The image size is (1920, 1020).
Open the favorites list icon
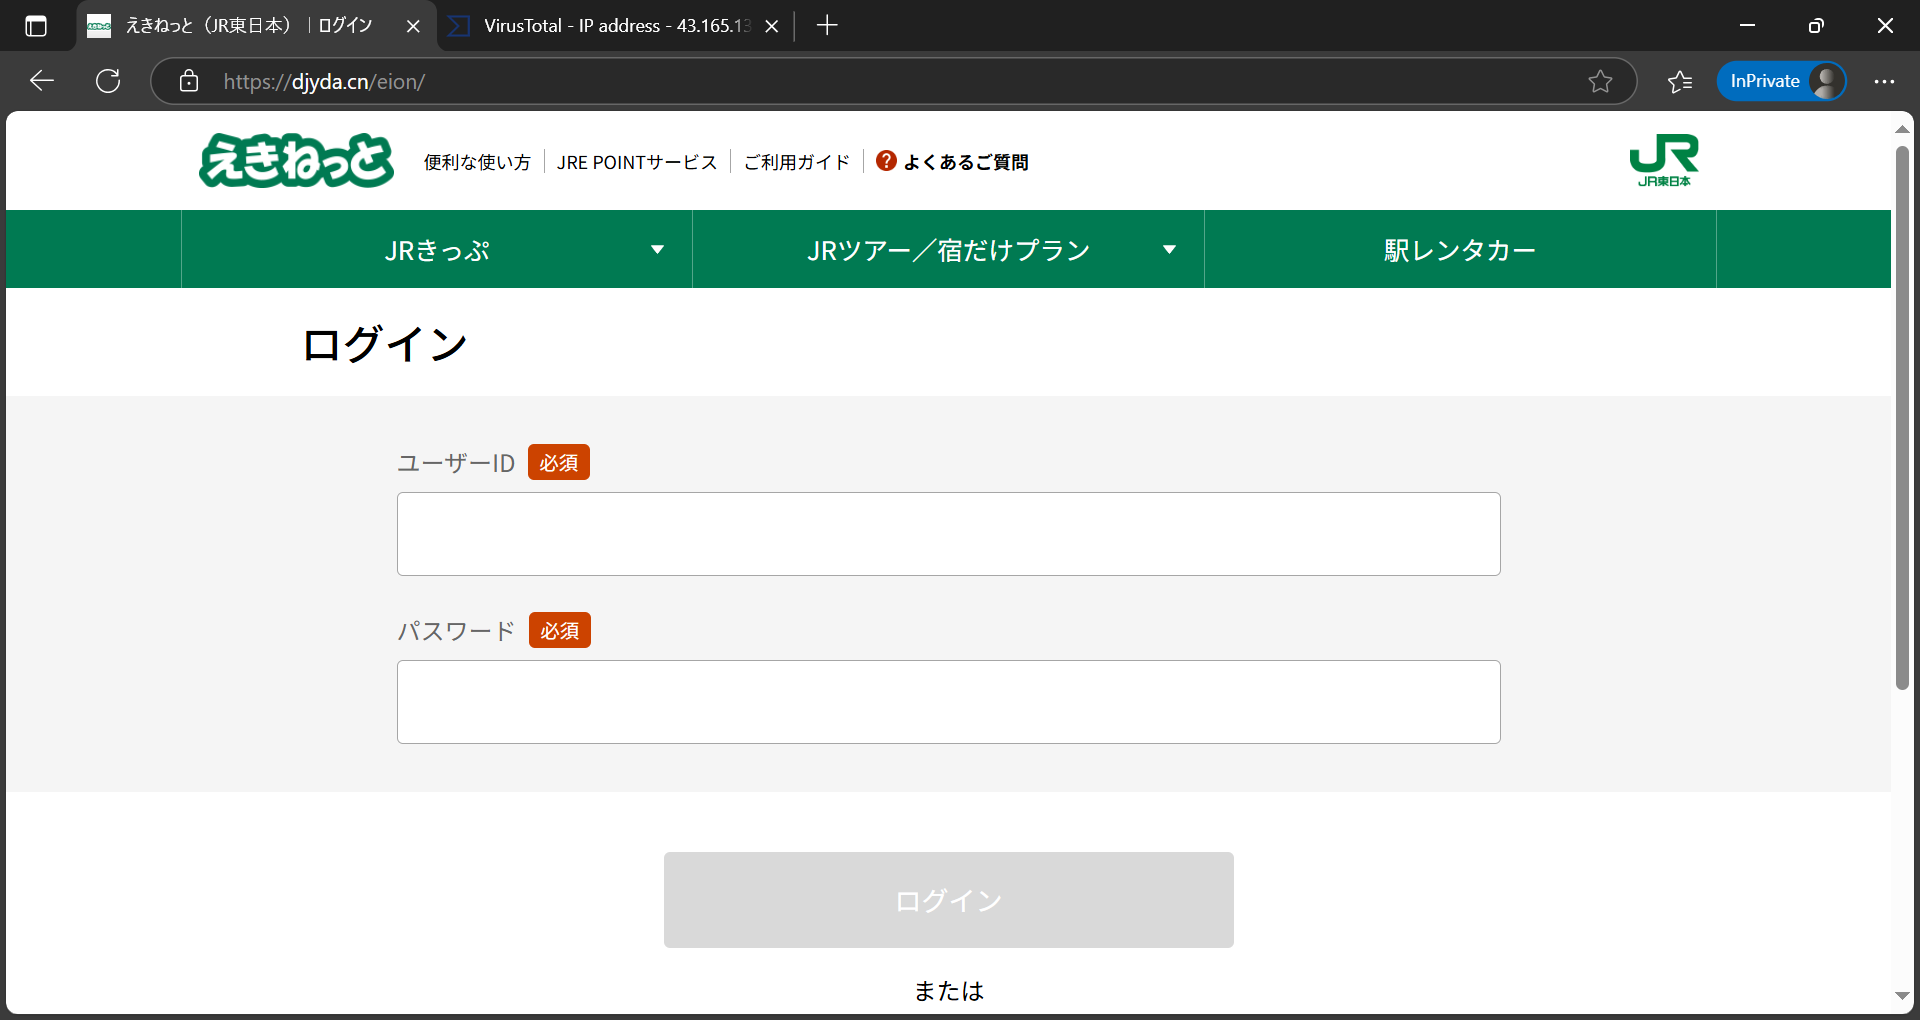pyautogui.click(x=1680, y=81)
